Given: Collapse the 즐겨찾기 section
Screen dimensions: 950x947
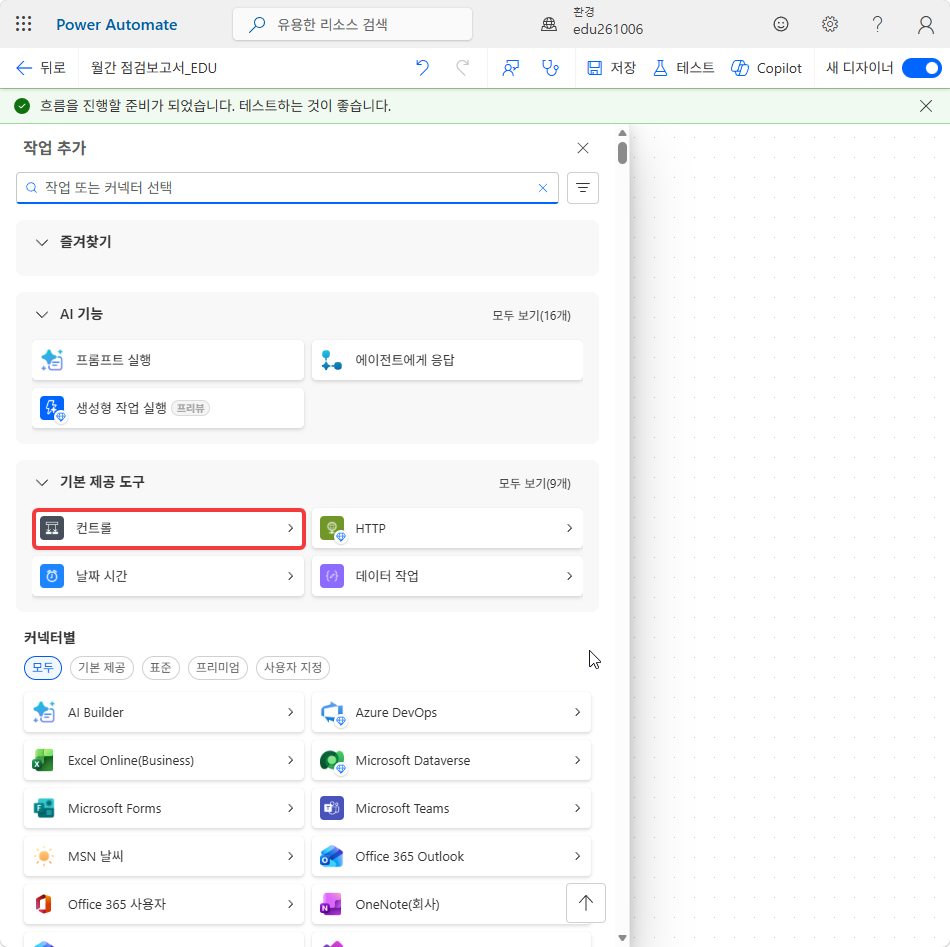Looking at the screenshot, I should (x=42, y=242).
